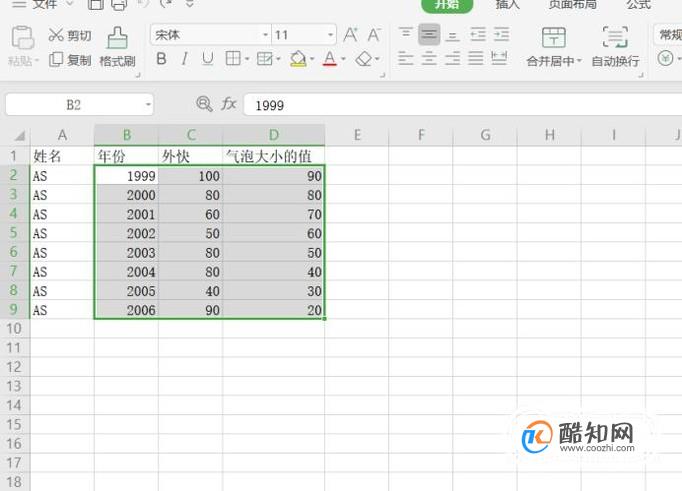The image size is (682, 491).
Task: Open the 开始 ribbon tab
Action: coord(447,5)
